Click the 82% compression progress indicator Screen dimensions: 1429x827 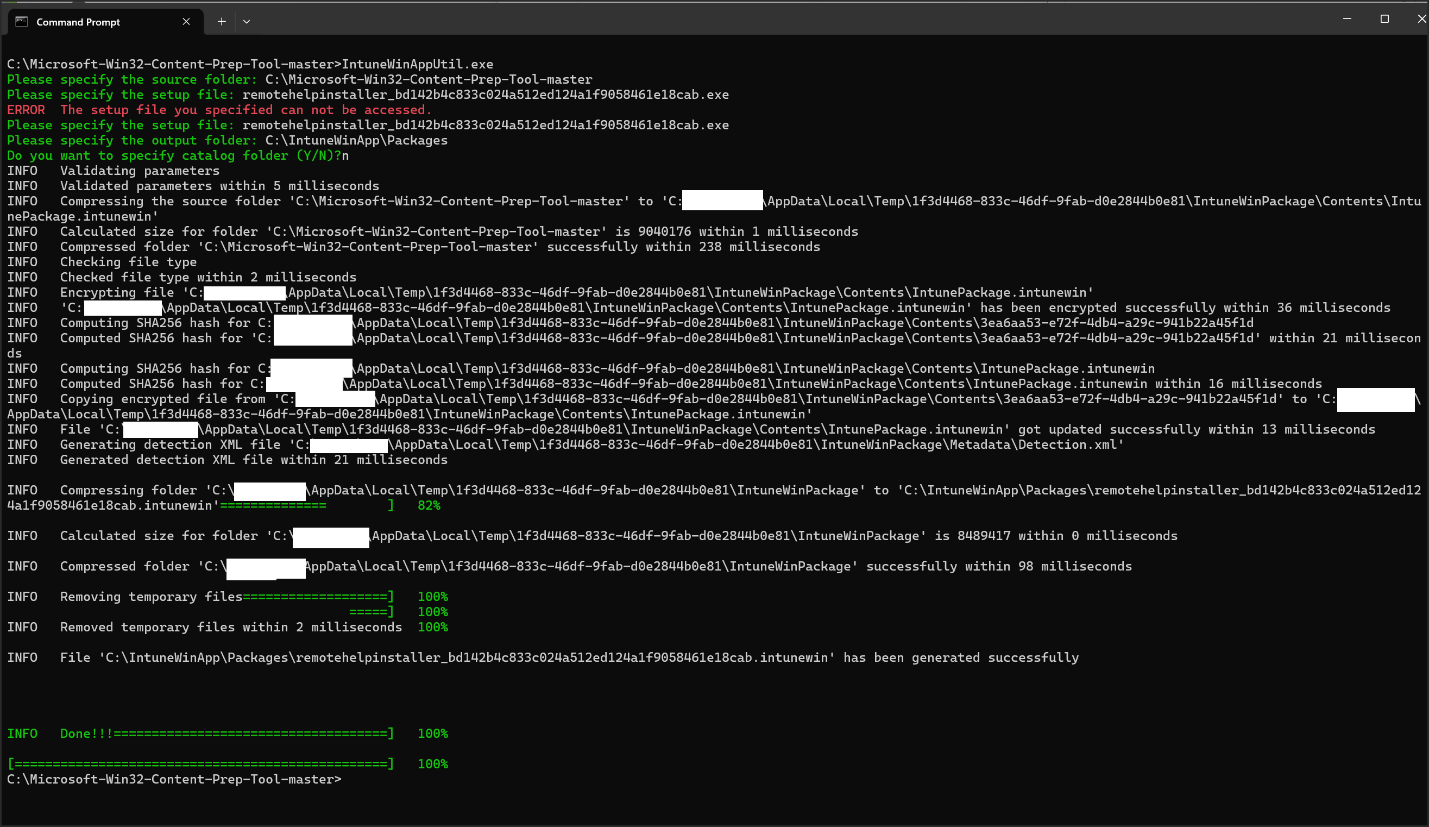tap(428, 506)
